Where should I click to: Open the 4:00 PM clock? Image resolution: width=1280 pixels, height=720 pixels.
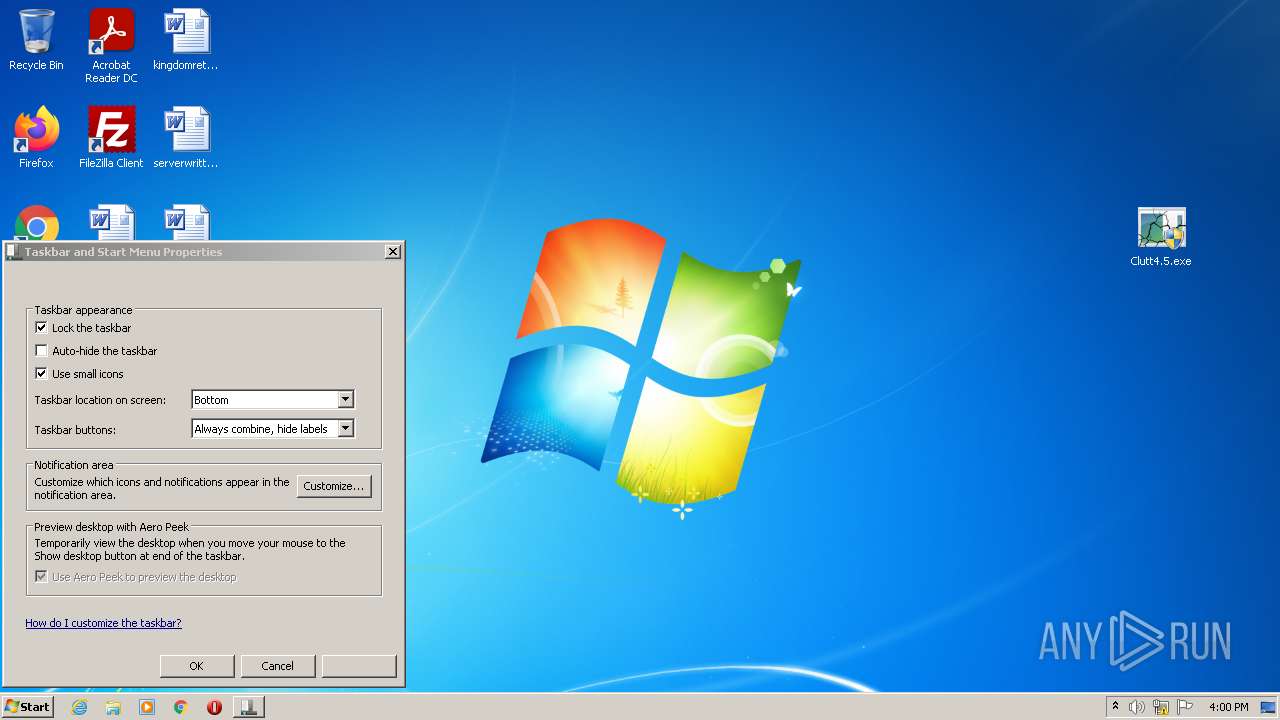(x=1228, y=707)
